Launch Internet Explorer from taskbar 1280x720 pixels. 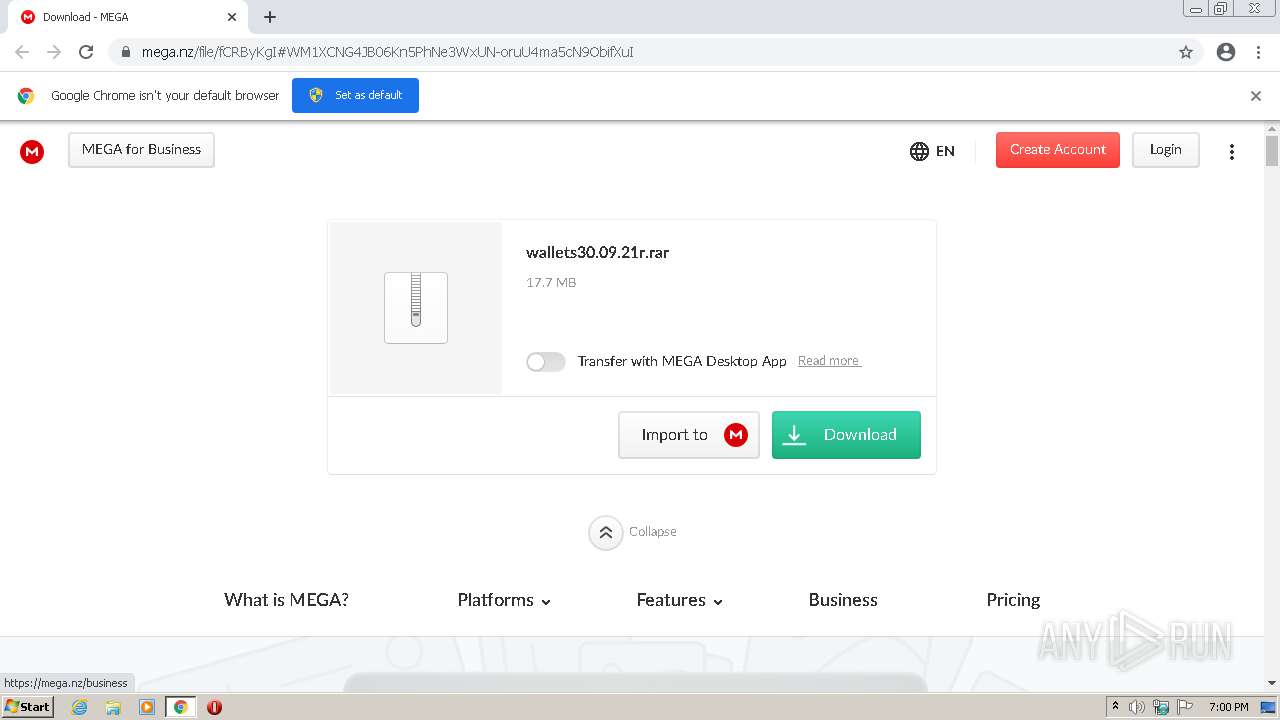pyautogui.click(x=80, y=707)
